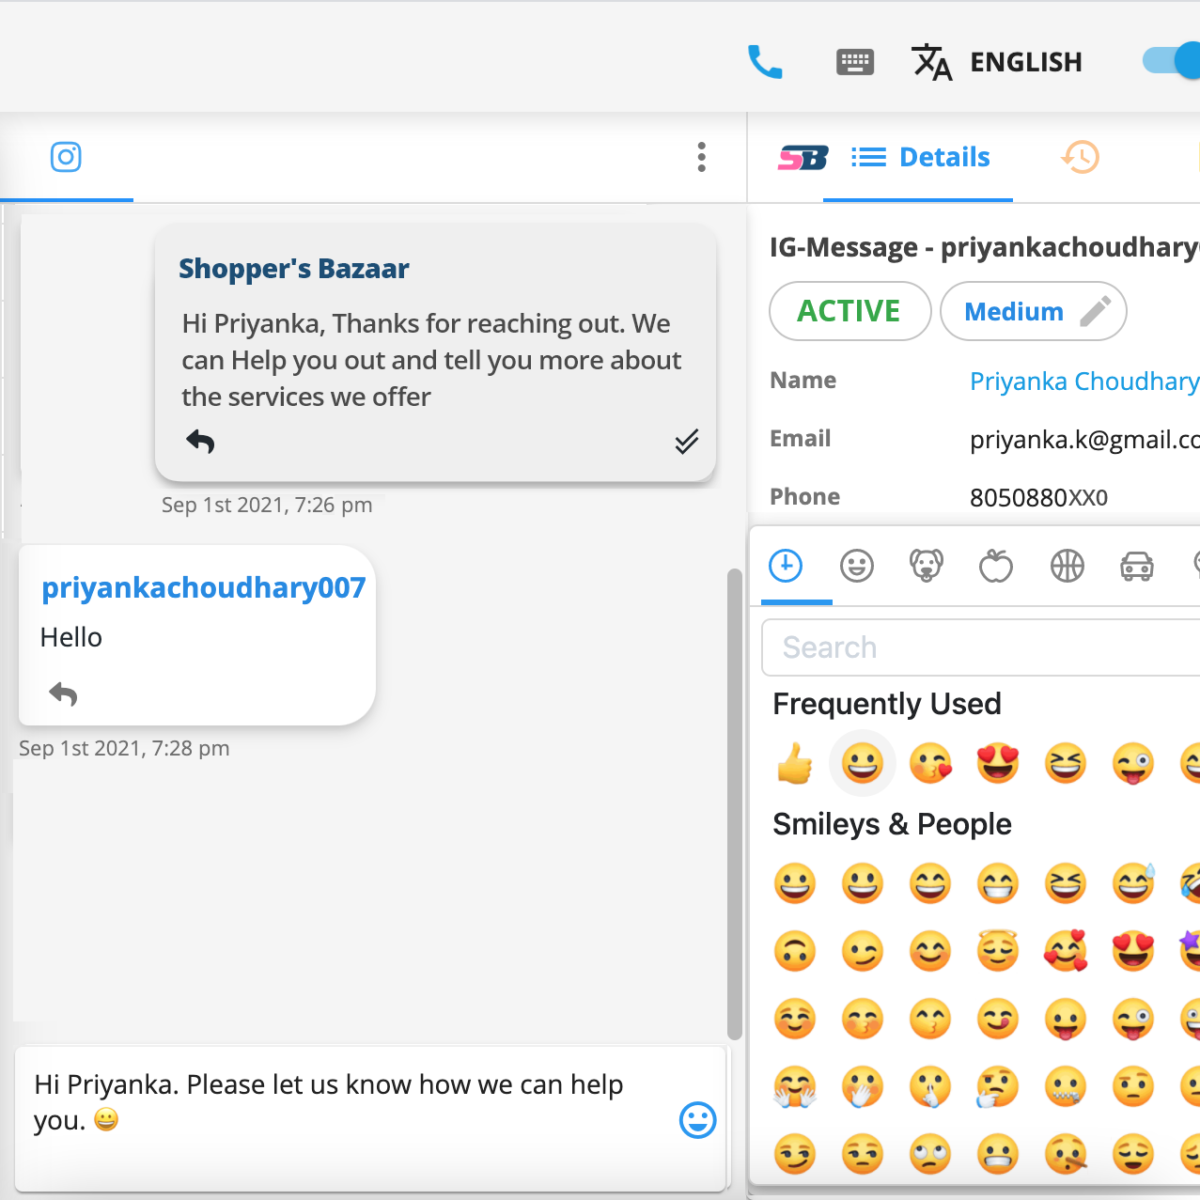
Task: Click the double-check delivered mark
Action: click(x=686, y=441)
